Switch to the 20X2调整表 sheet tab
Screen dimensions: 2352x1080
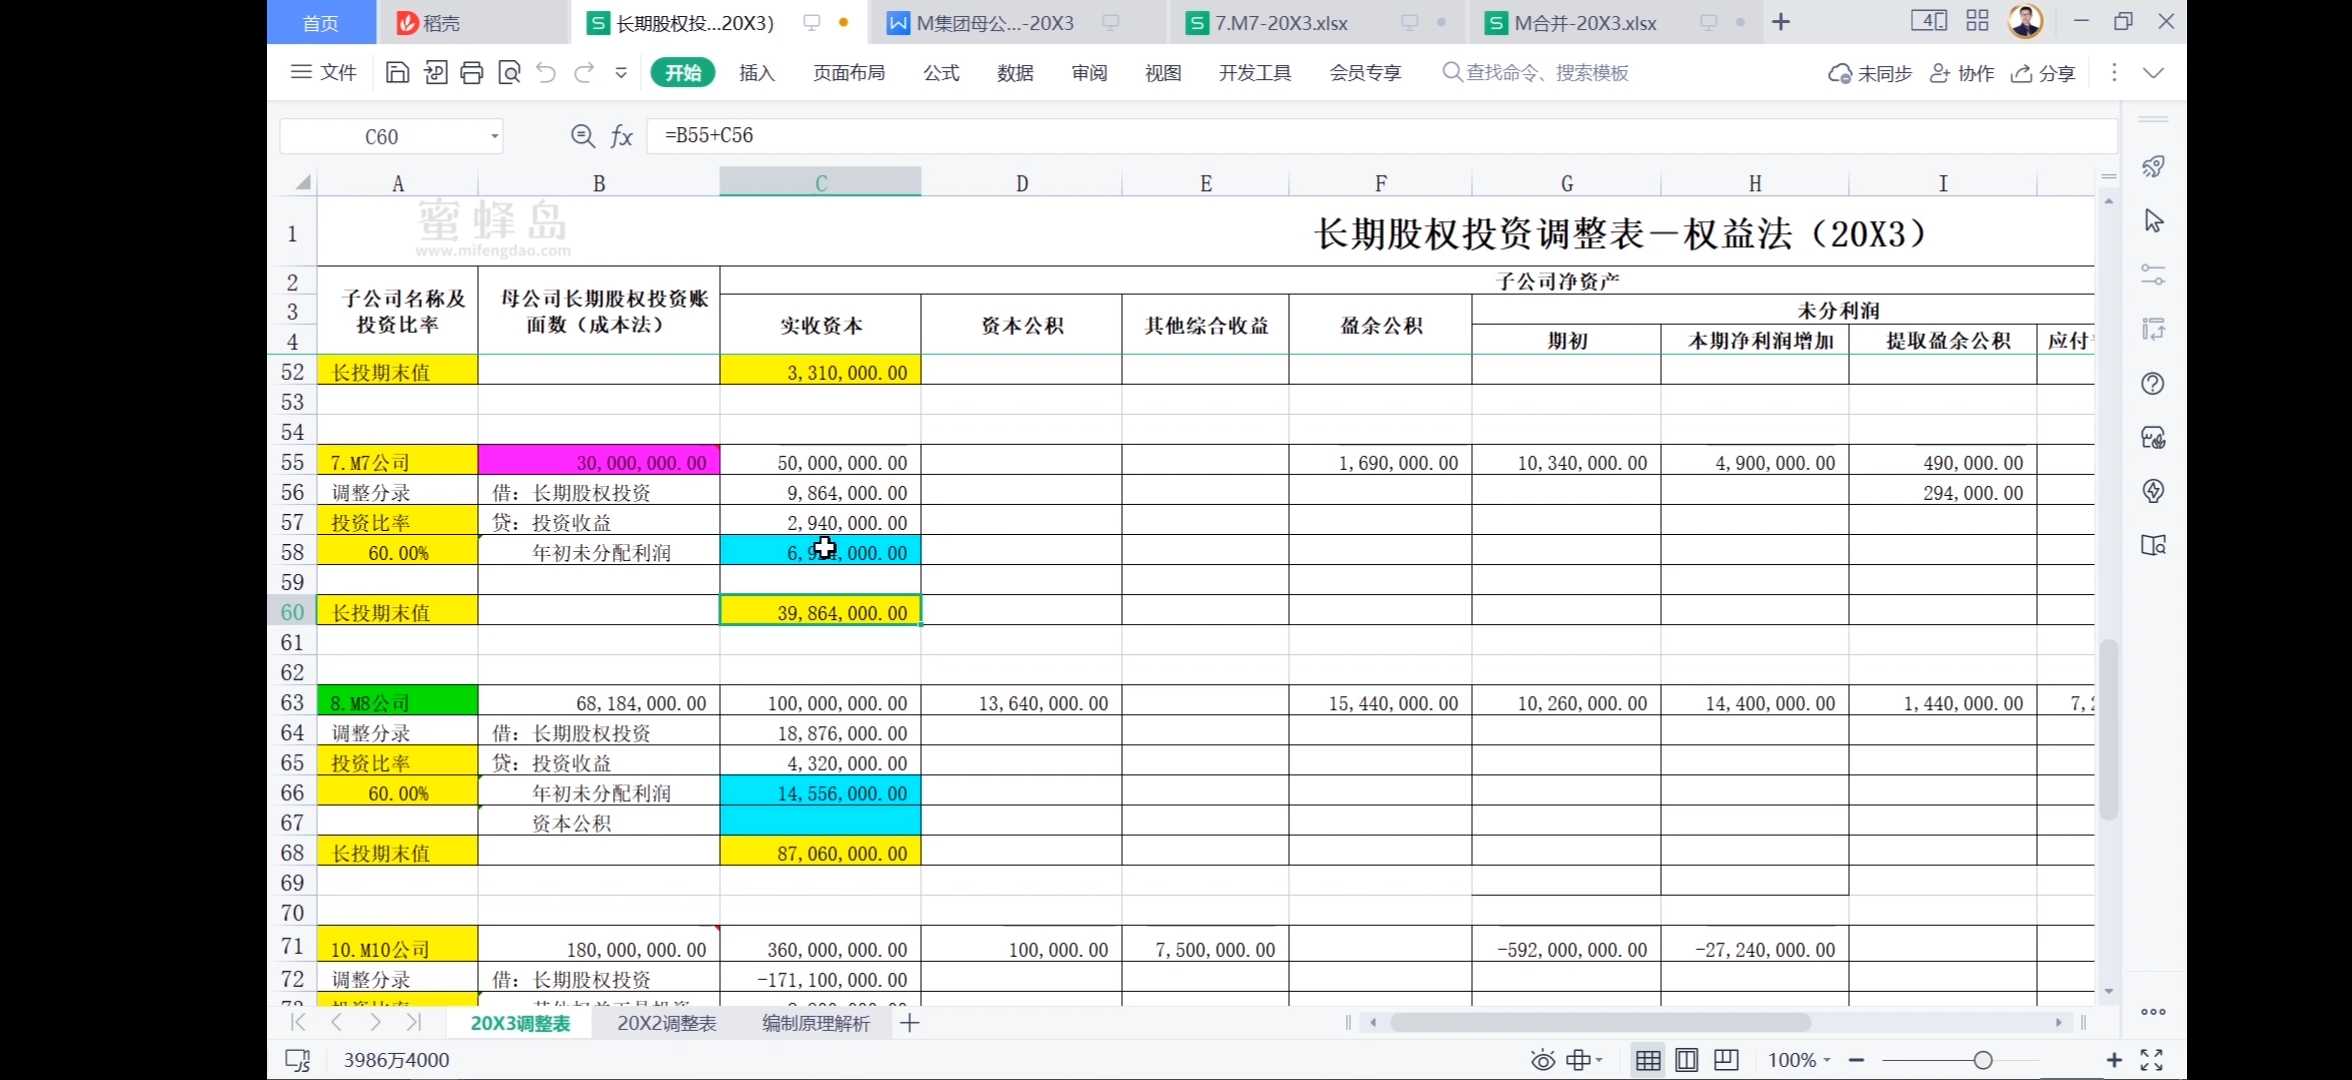tap(666, 1023)
